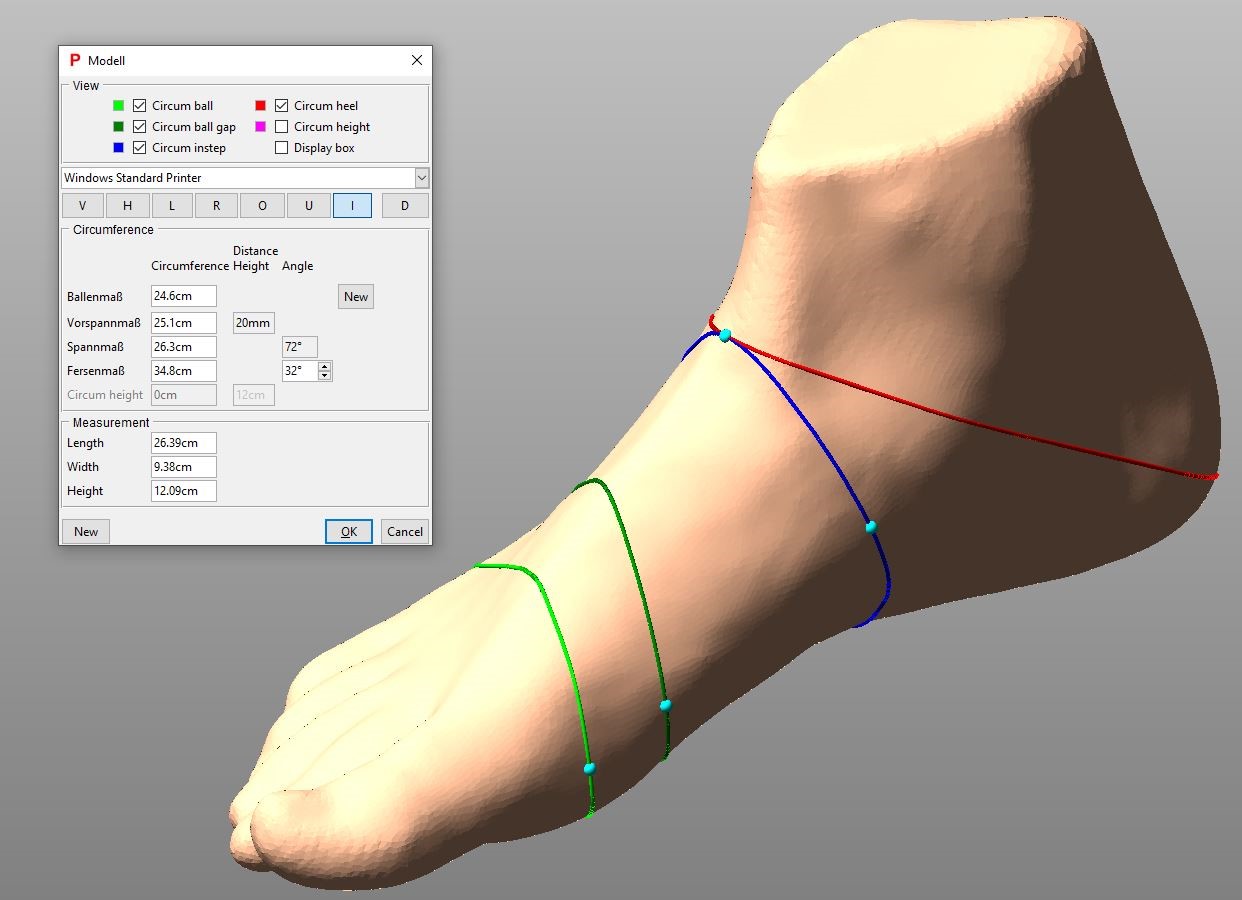Click the red Circum heel swatch

coord(260,105)
